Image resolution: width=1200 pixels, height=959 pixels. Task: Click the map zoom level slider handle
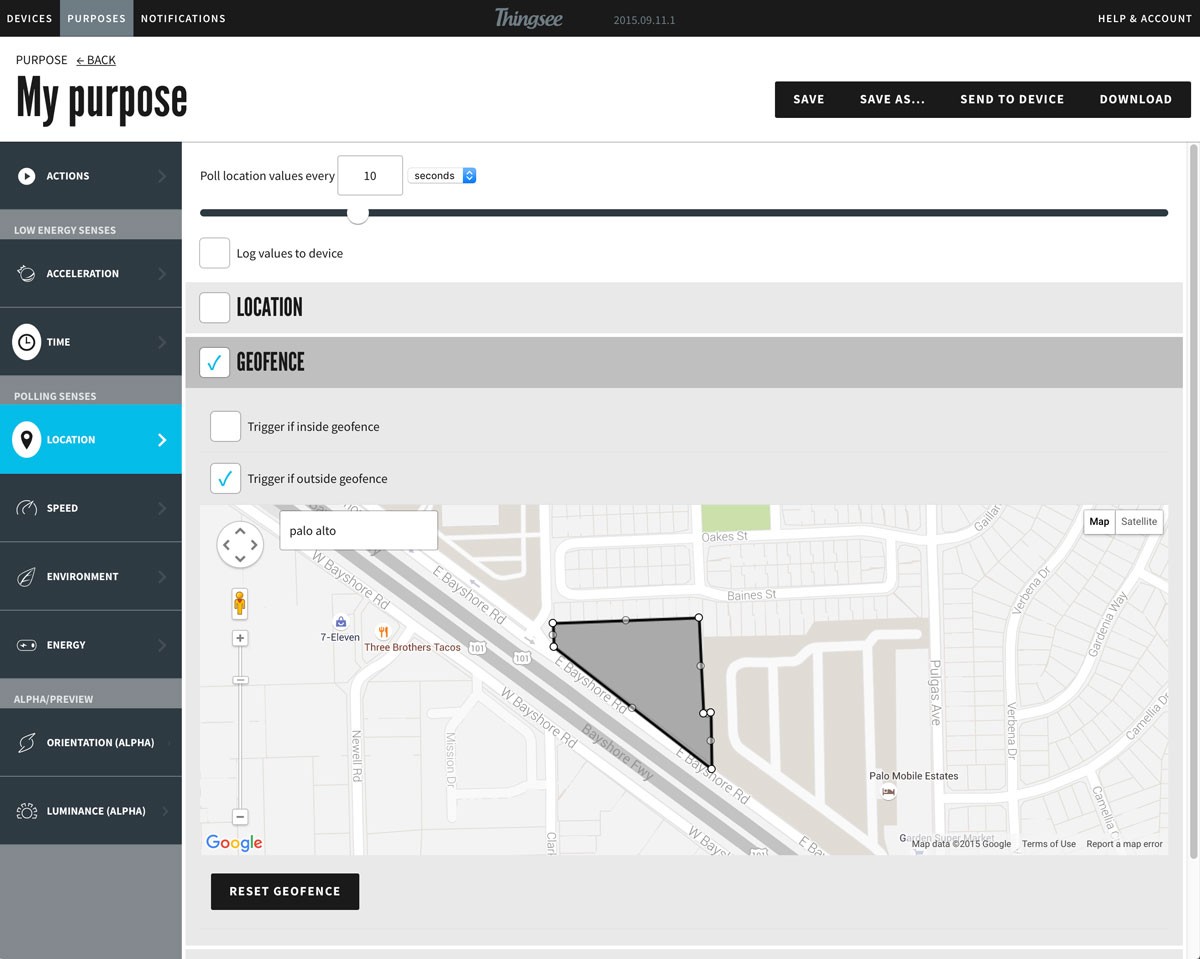coord(240,680)
